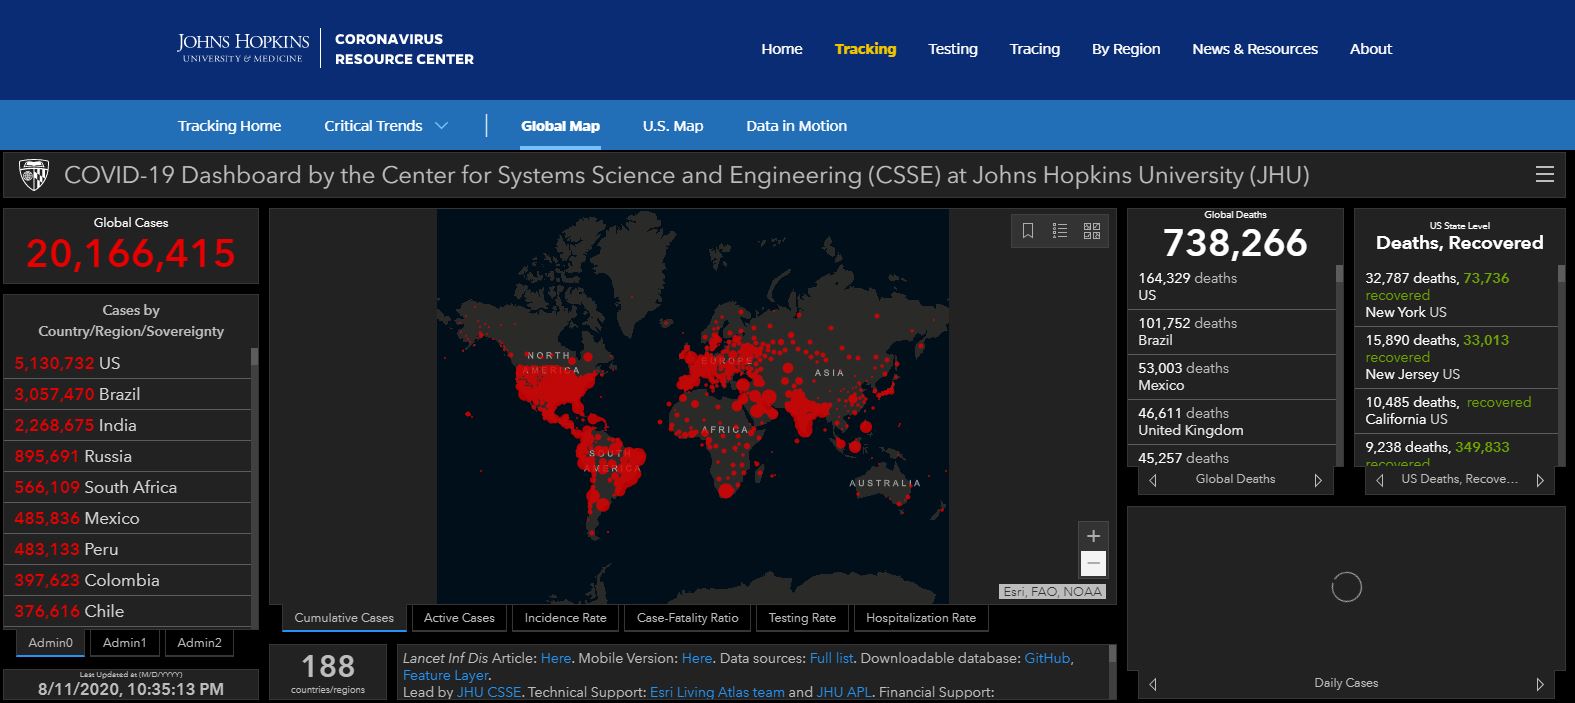The width and height of the screenshot is (1575, 703).
Task: Open the JHU CSSE link
Action: pos(489,692)
